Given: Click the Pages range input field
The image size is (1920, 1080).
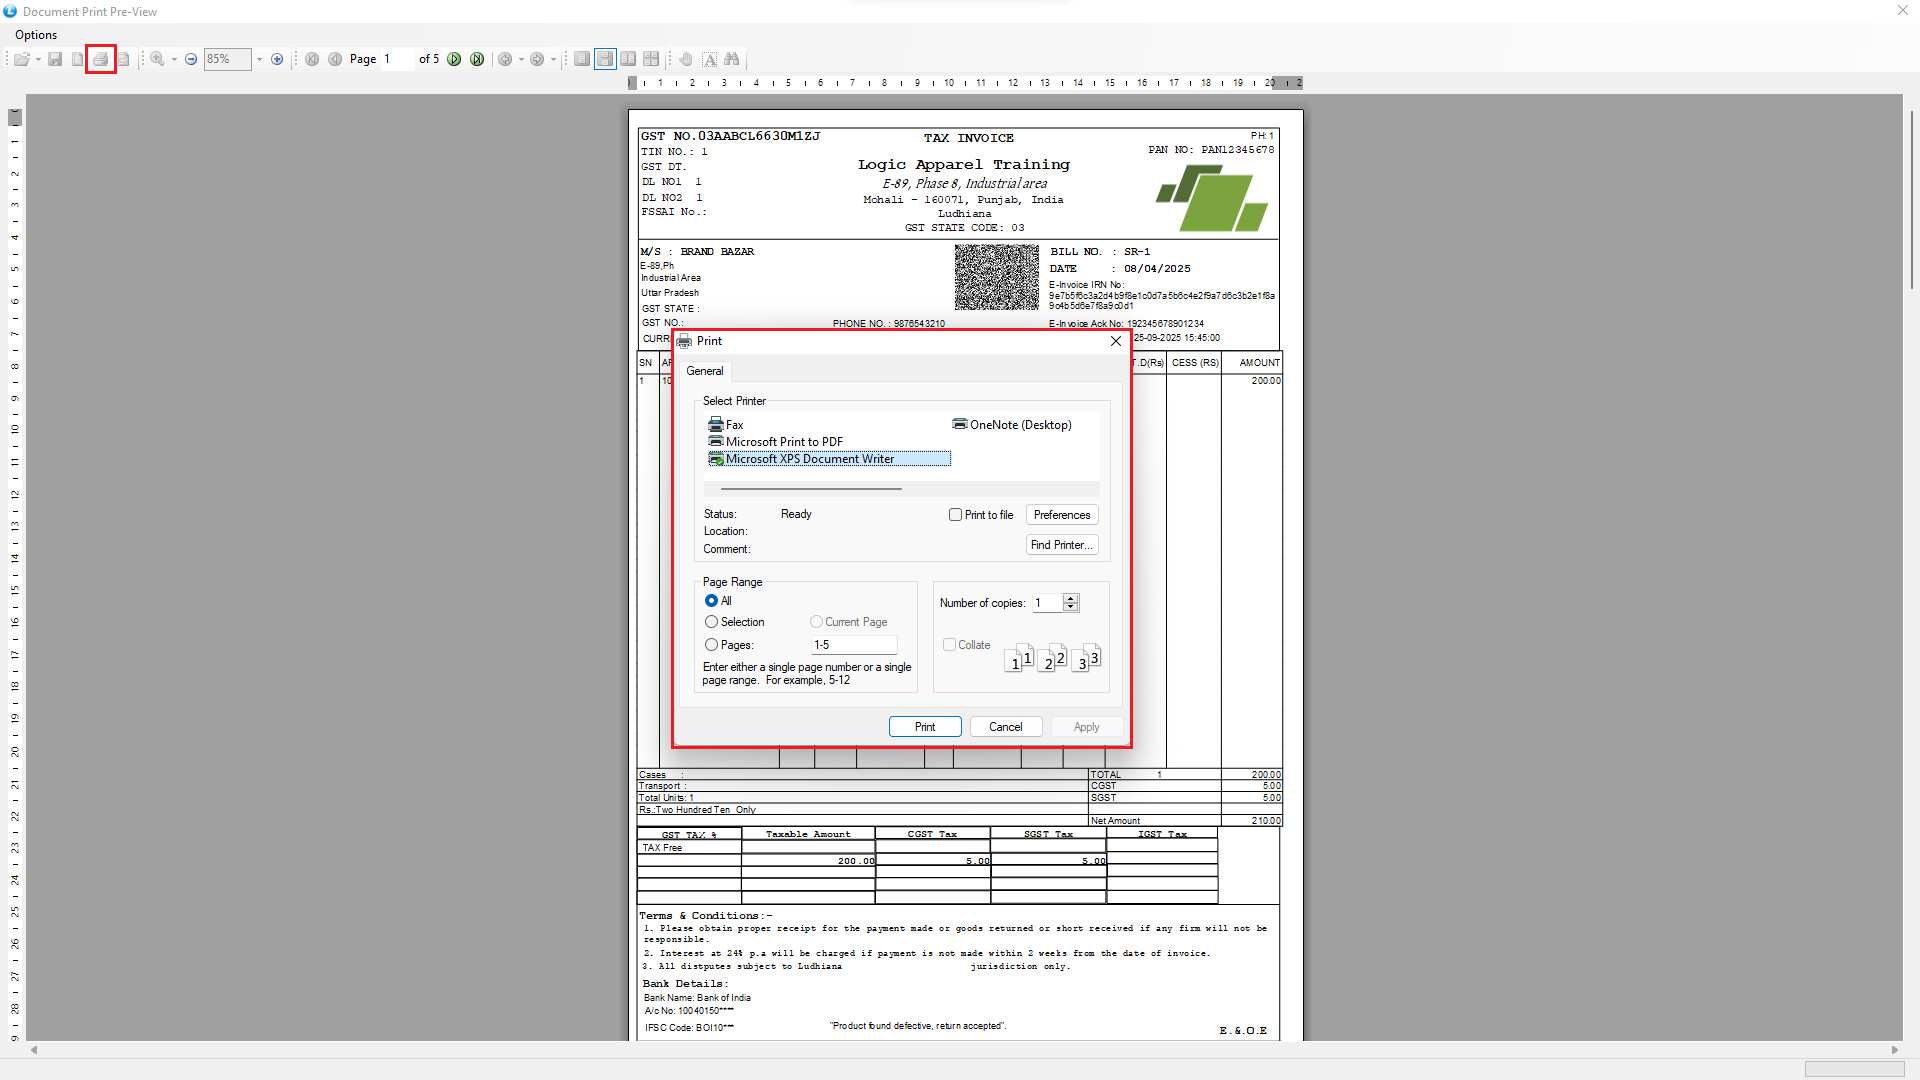Looking at the screenshot, I should tap(853, 645).
